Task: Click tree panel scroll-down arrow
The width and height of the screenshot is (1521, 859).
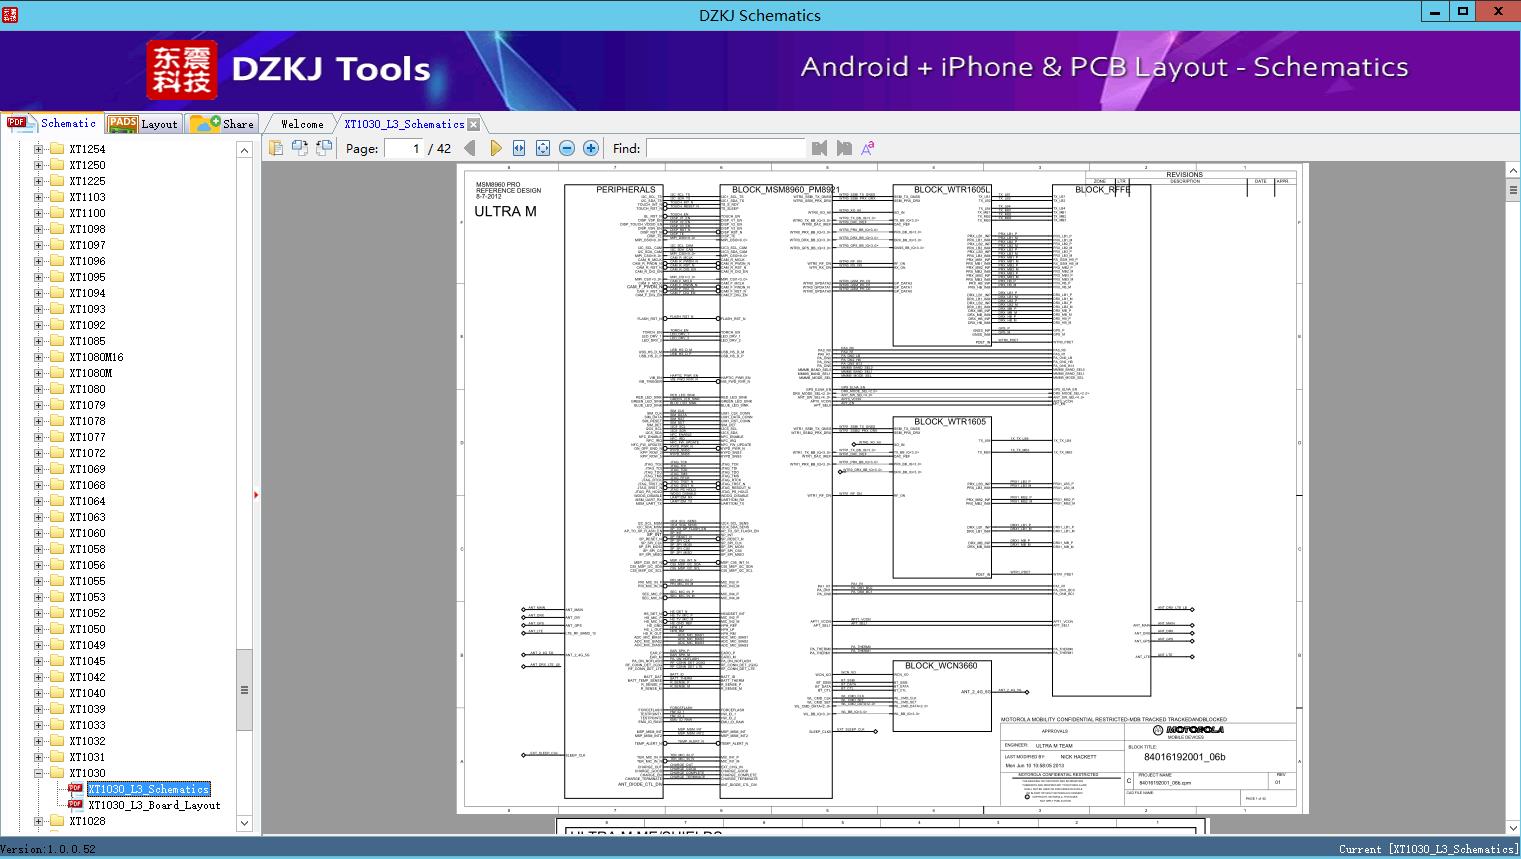Action: point(244,823)
